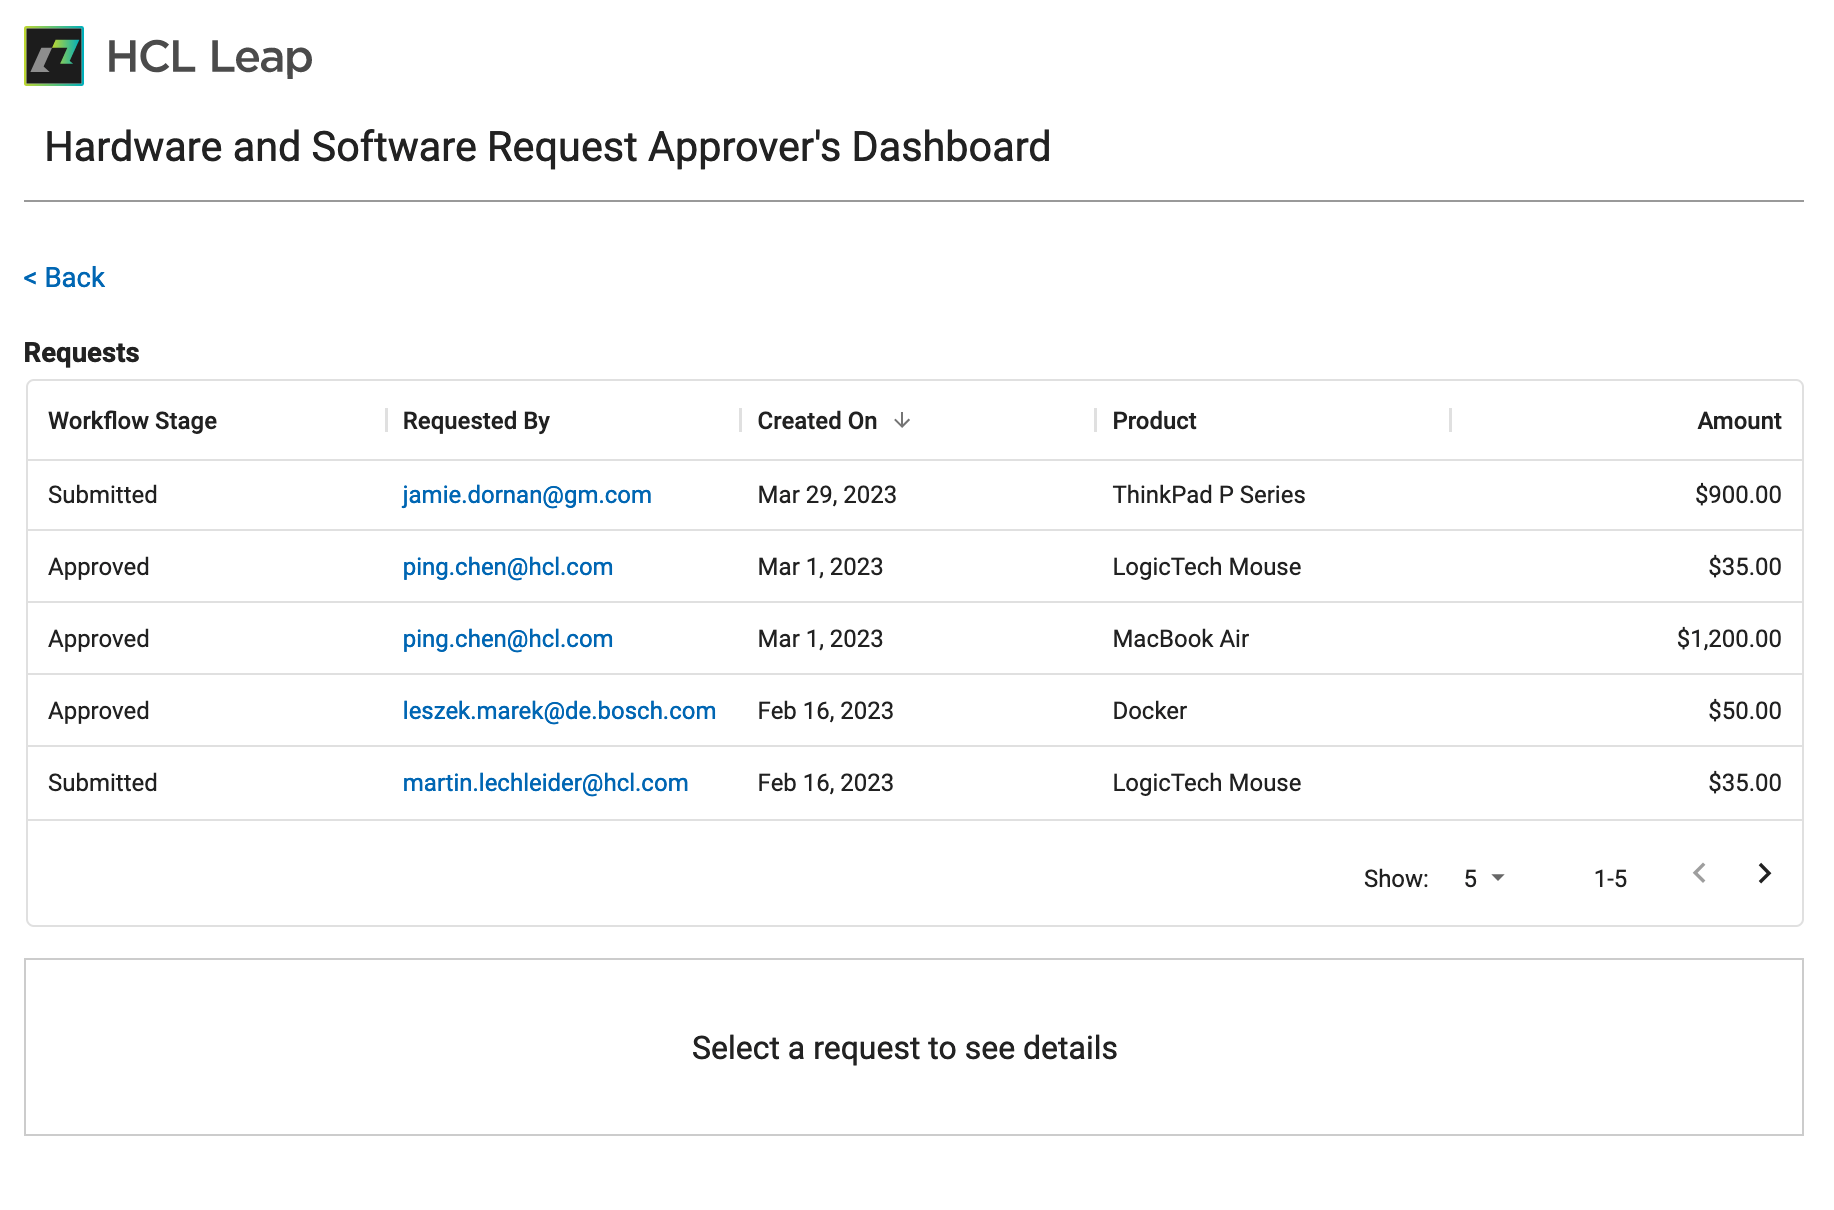This screenshot has width=1834, height=1210.
Task: Click the $900.00 amount cell
Action: pos(1738,495)
